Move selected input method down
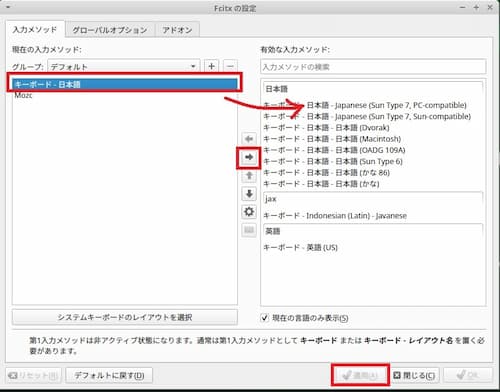 click(249, 194)
